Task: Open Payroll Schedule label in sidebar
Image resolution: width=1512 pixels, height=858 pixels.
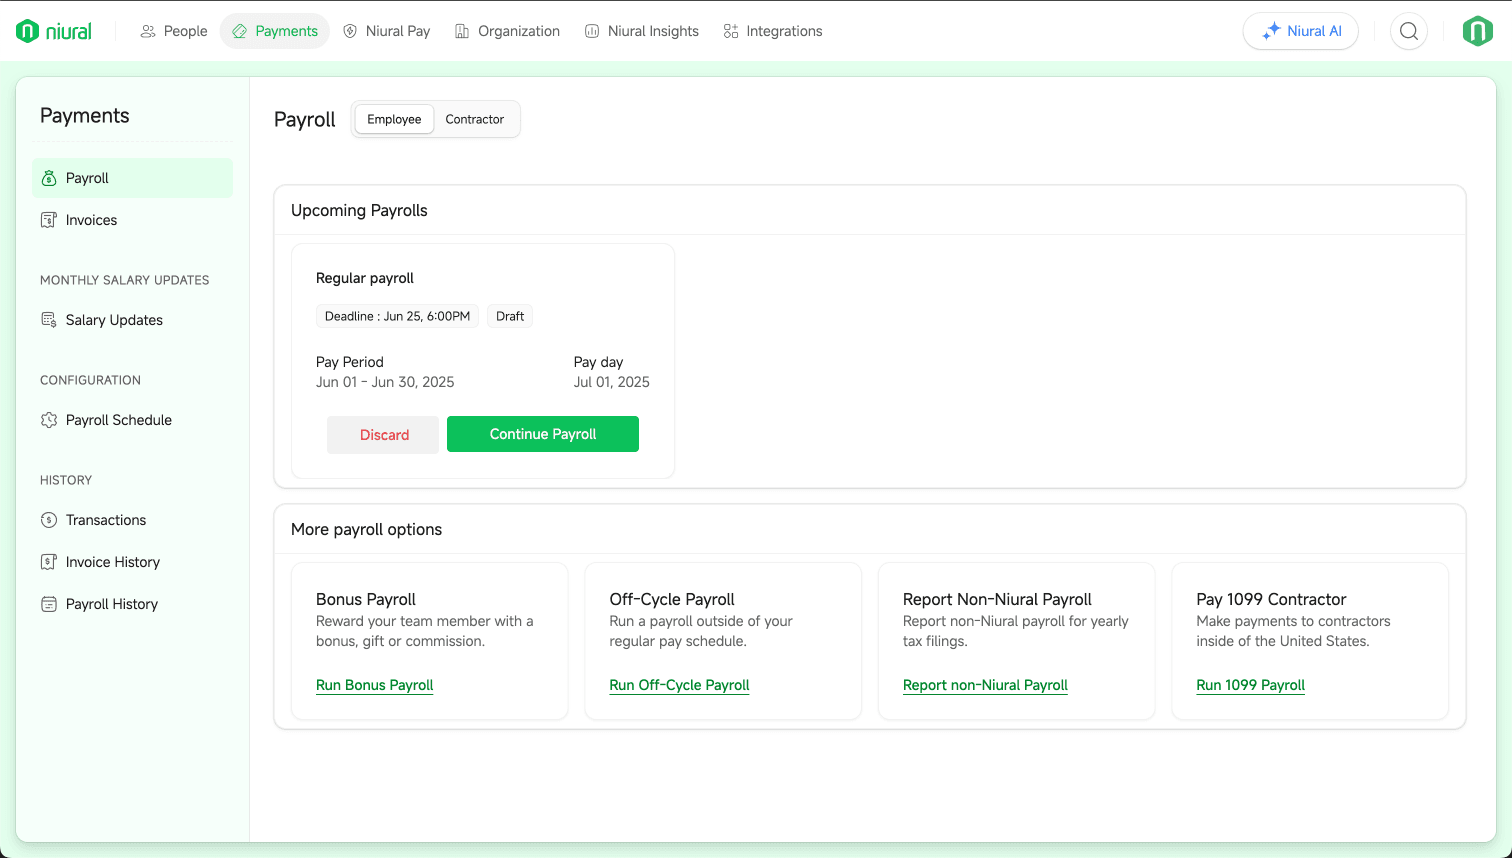Action: tap(119, 420)
